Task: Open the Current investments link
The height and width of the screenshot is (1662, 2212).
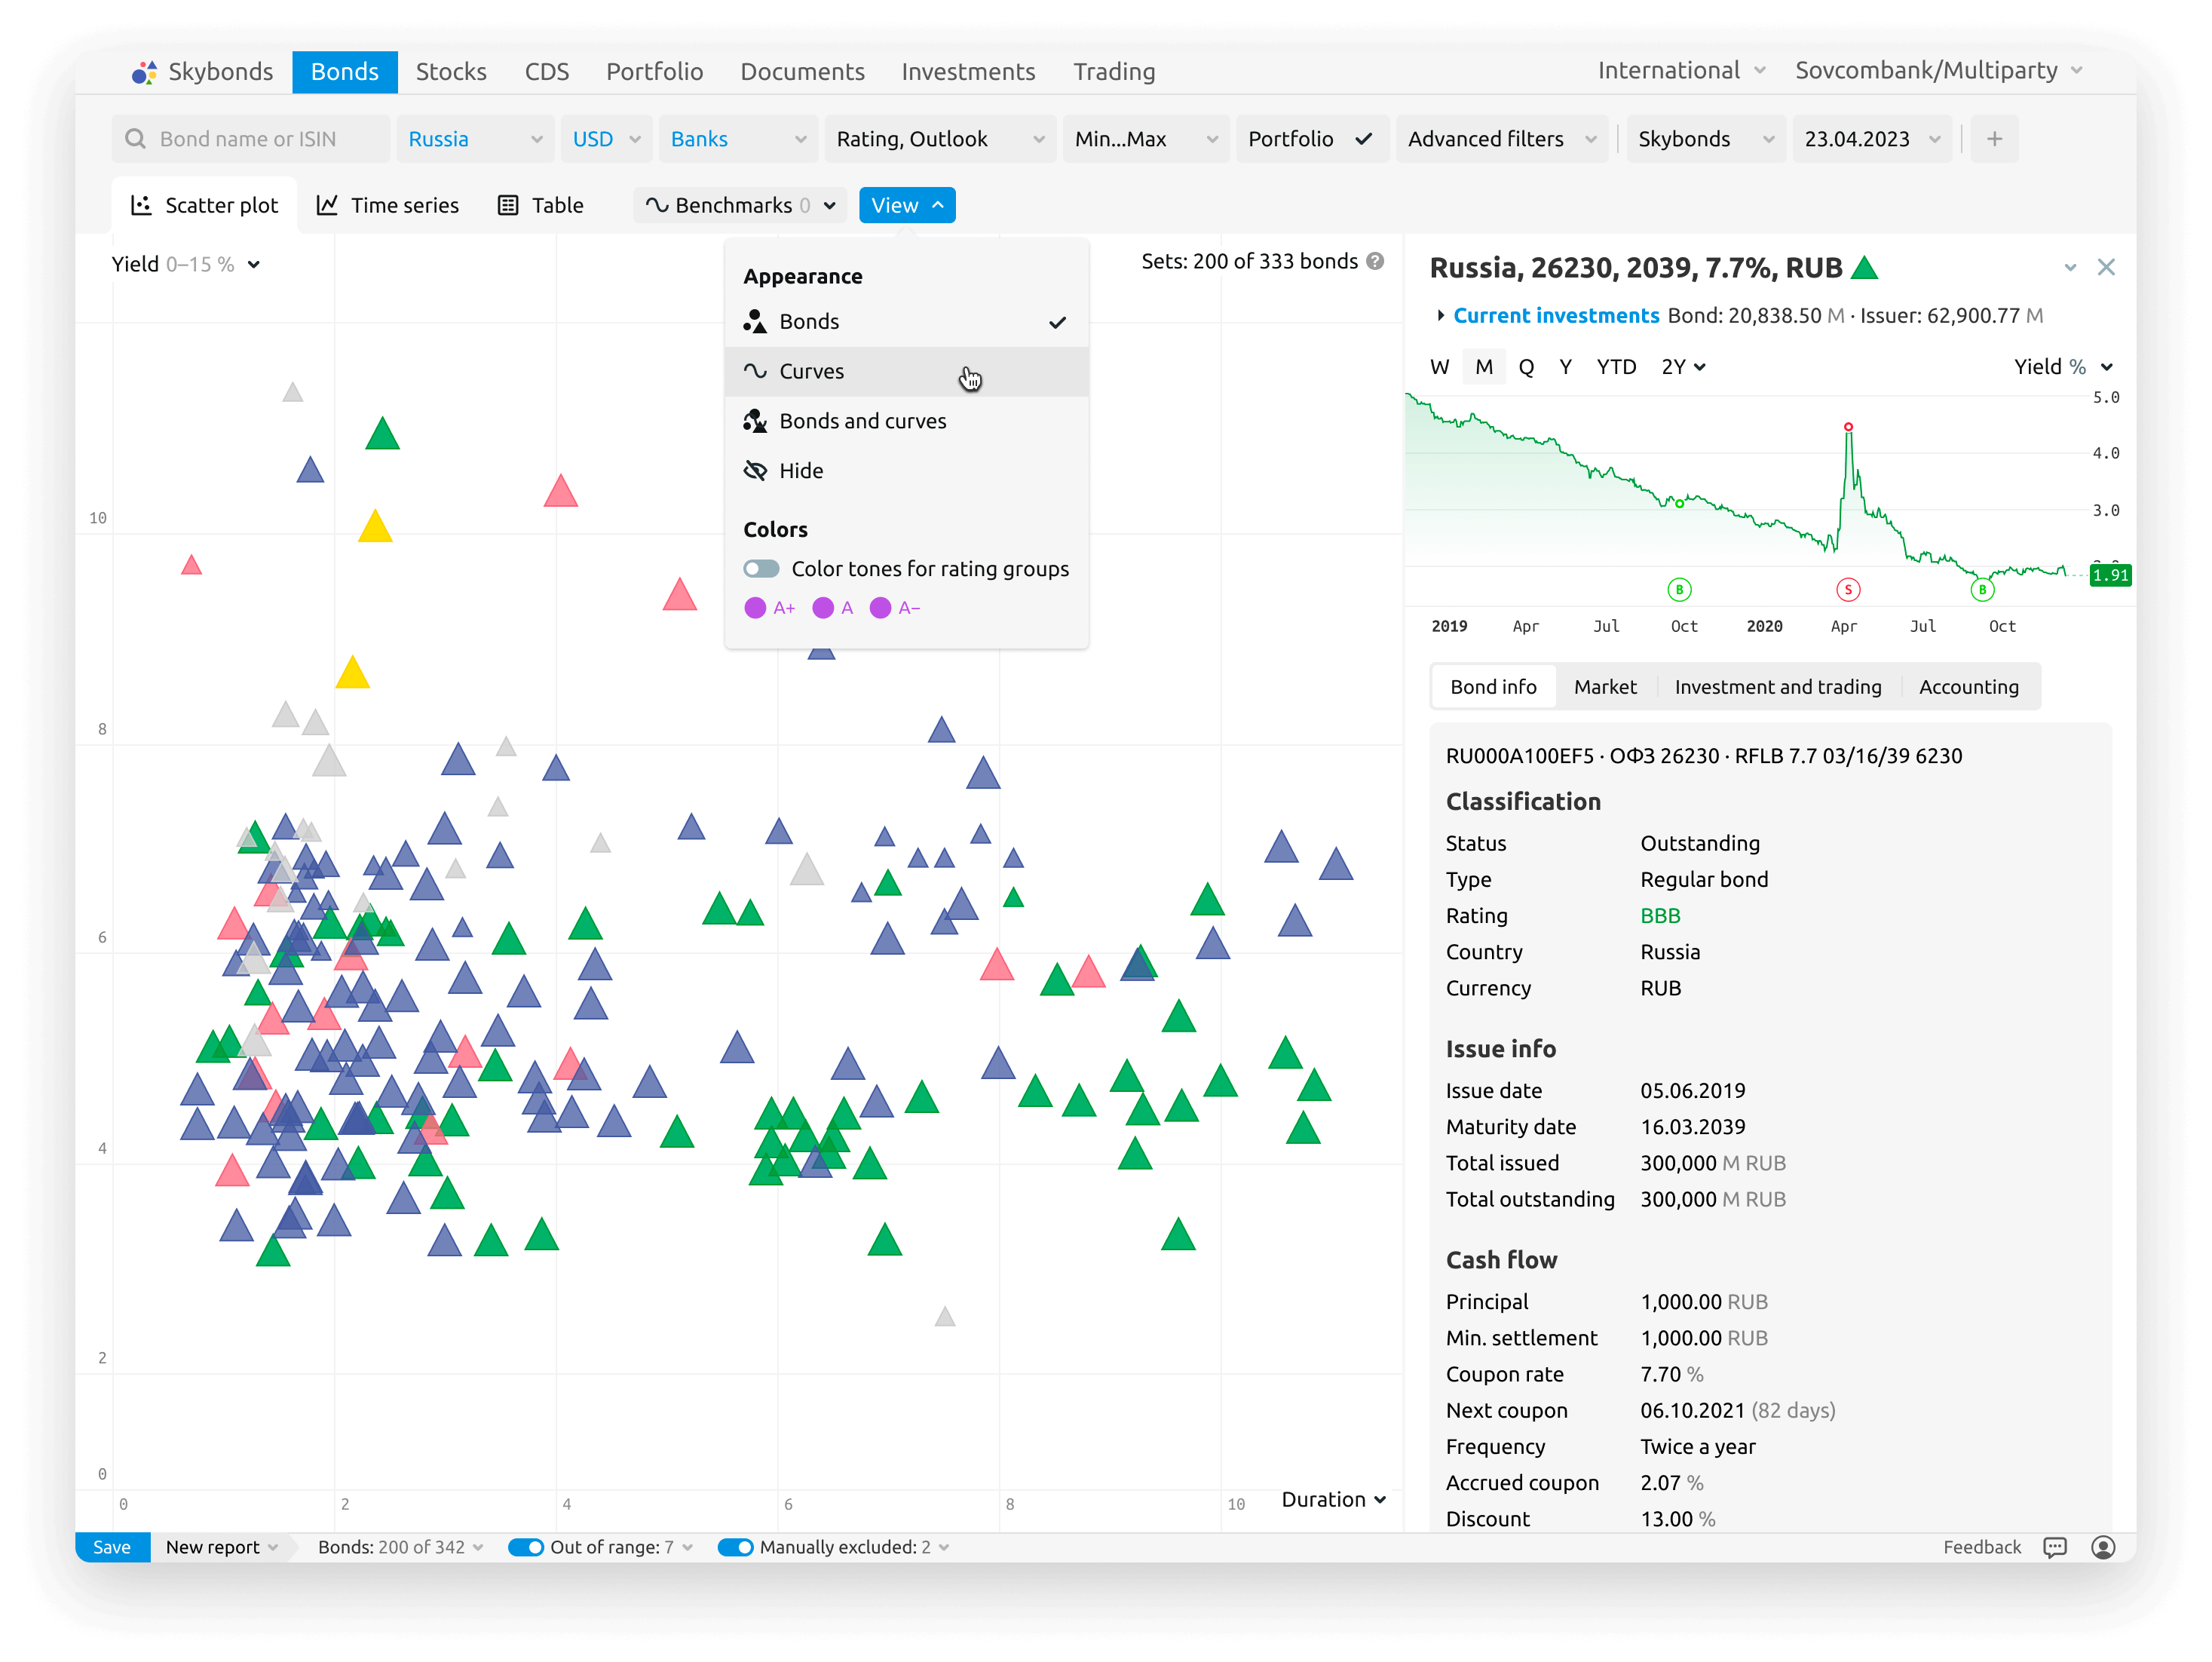Action: point(1556,315)
